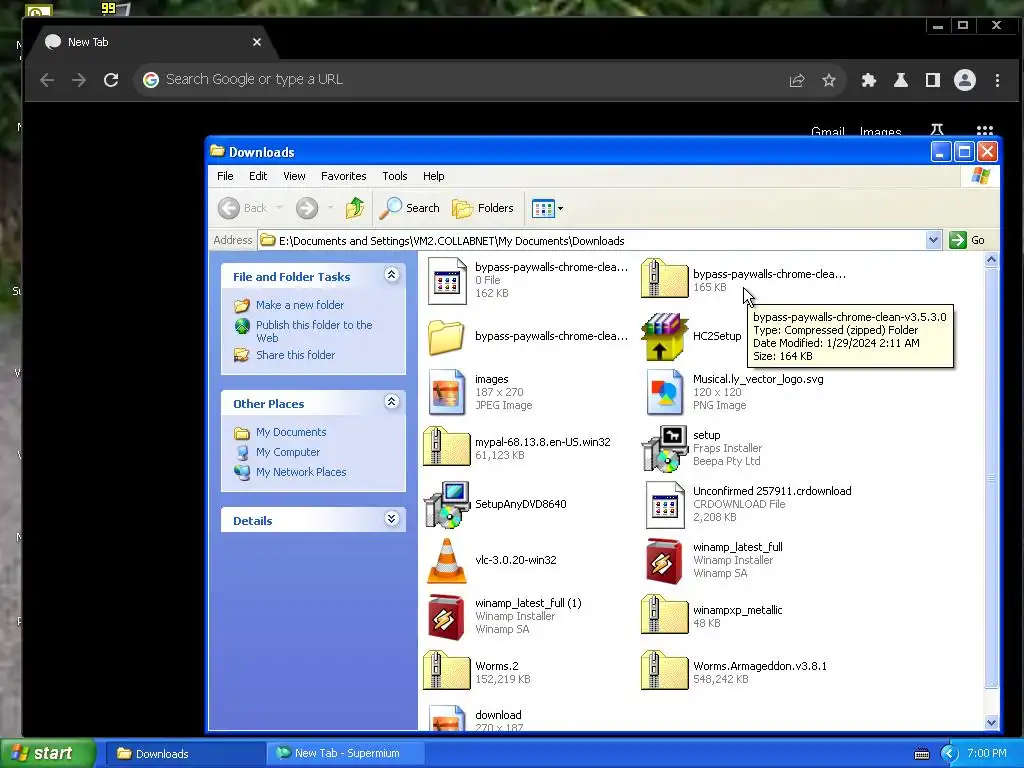Click the Up folder icon in the Explorer toolbar
This screenshot has height=768, width=1024.
355,208
